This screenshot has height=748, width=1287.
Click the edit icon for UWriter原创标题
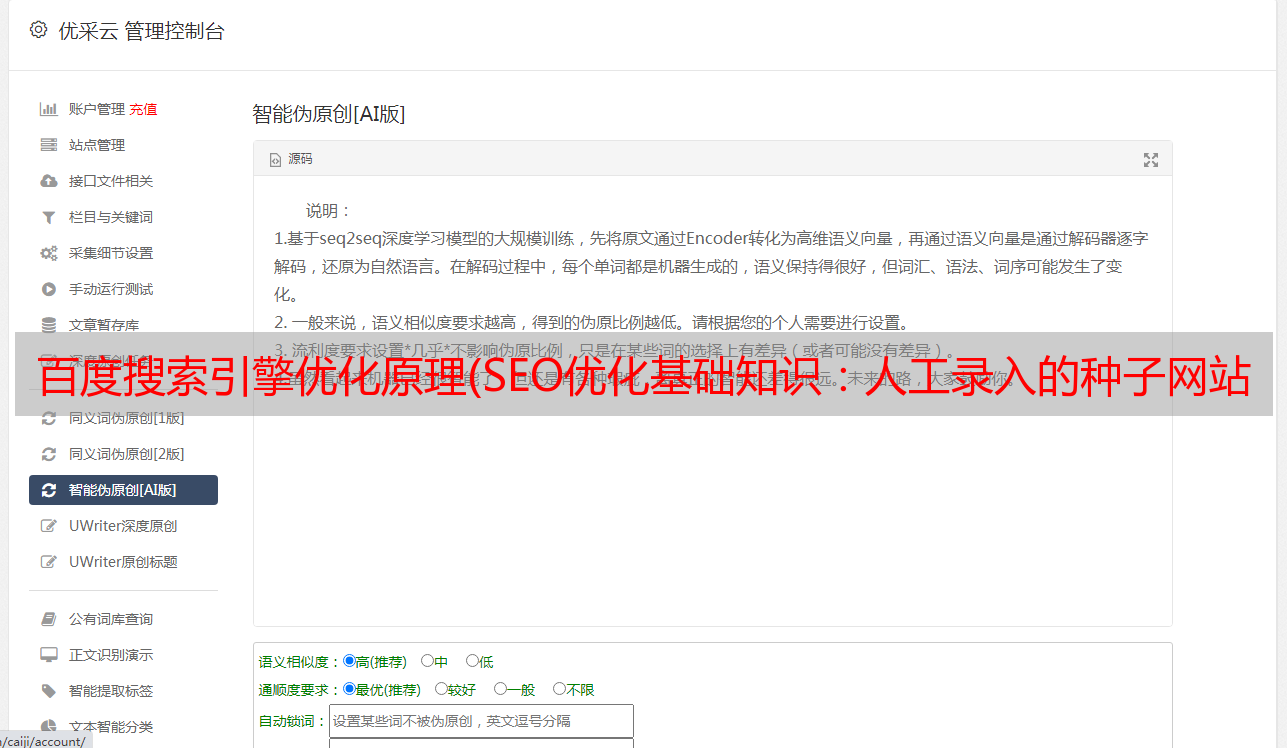(48, 562)
